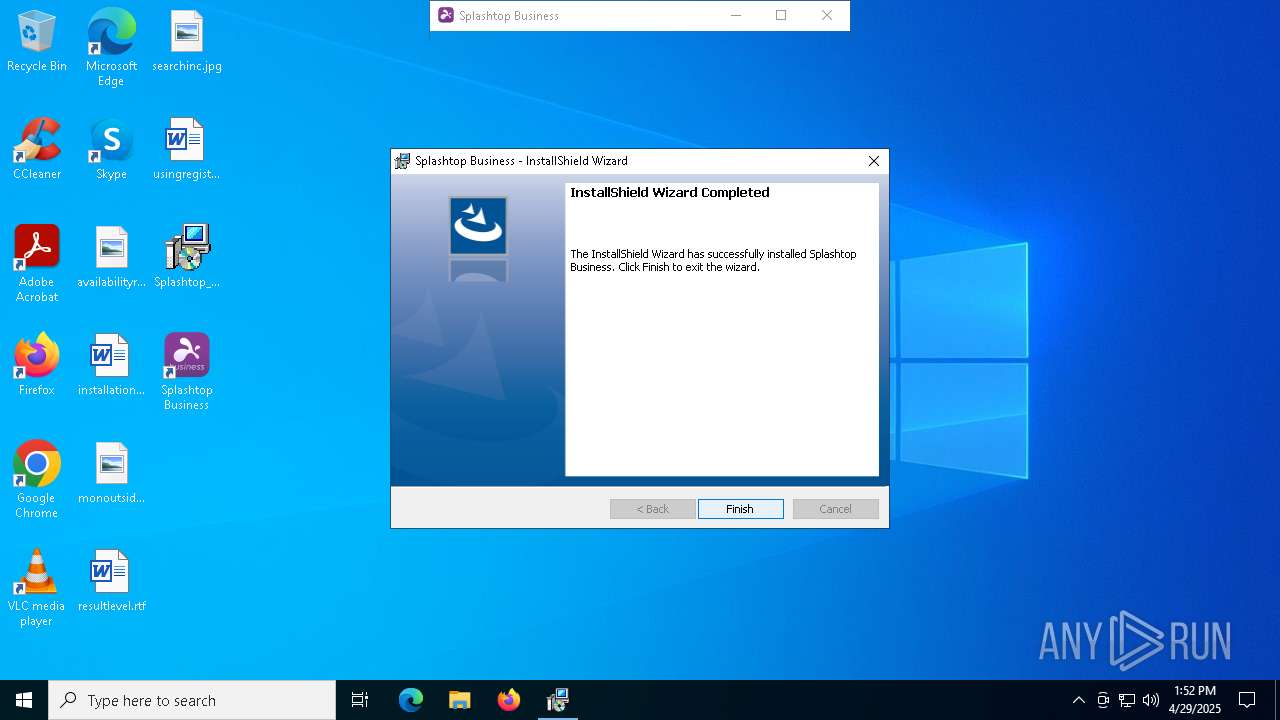Select searchinc.jpg file on desktop

click(x=187, y=42)
